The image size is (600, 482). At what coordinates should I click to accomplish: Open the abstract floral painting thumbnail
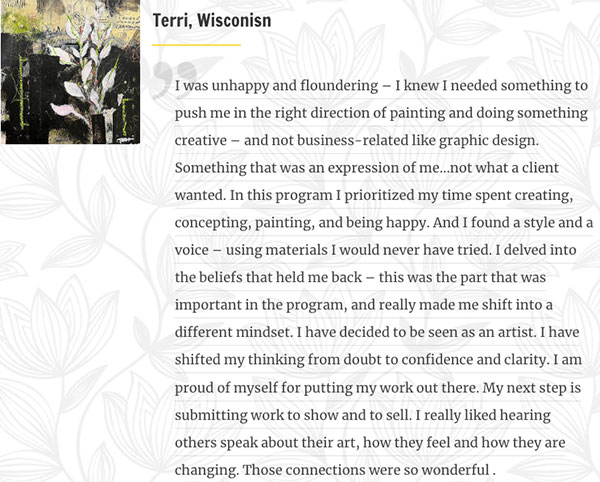(x=70, y=72)
